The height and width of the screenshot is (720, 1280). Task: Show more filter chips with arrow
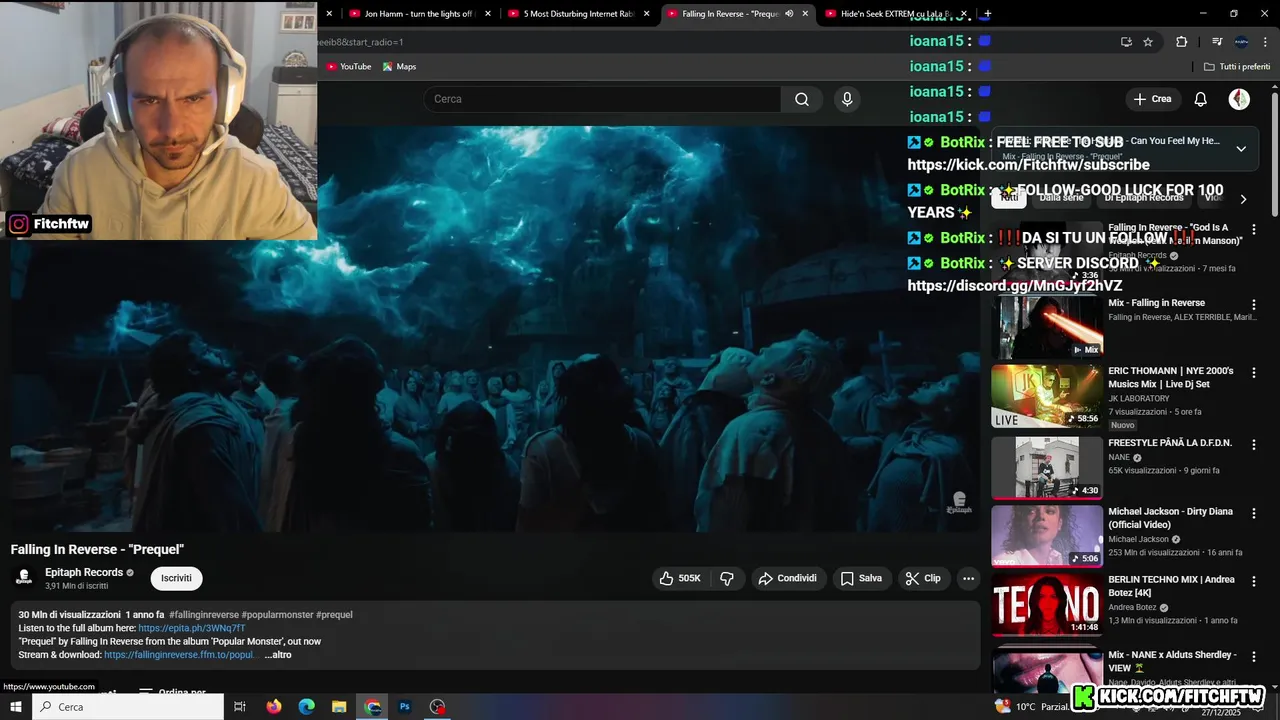pyautogui.click(x=1243, y=198)
